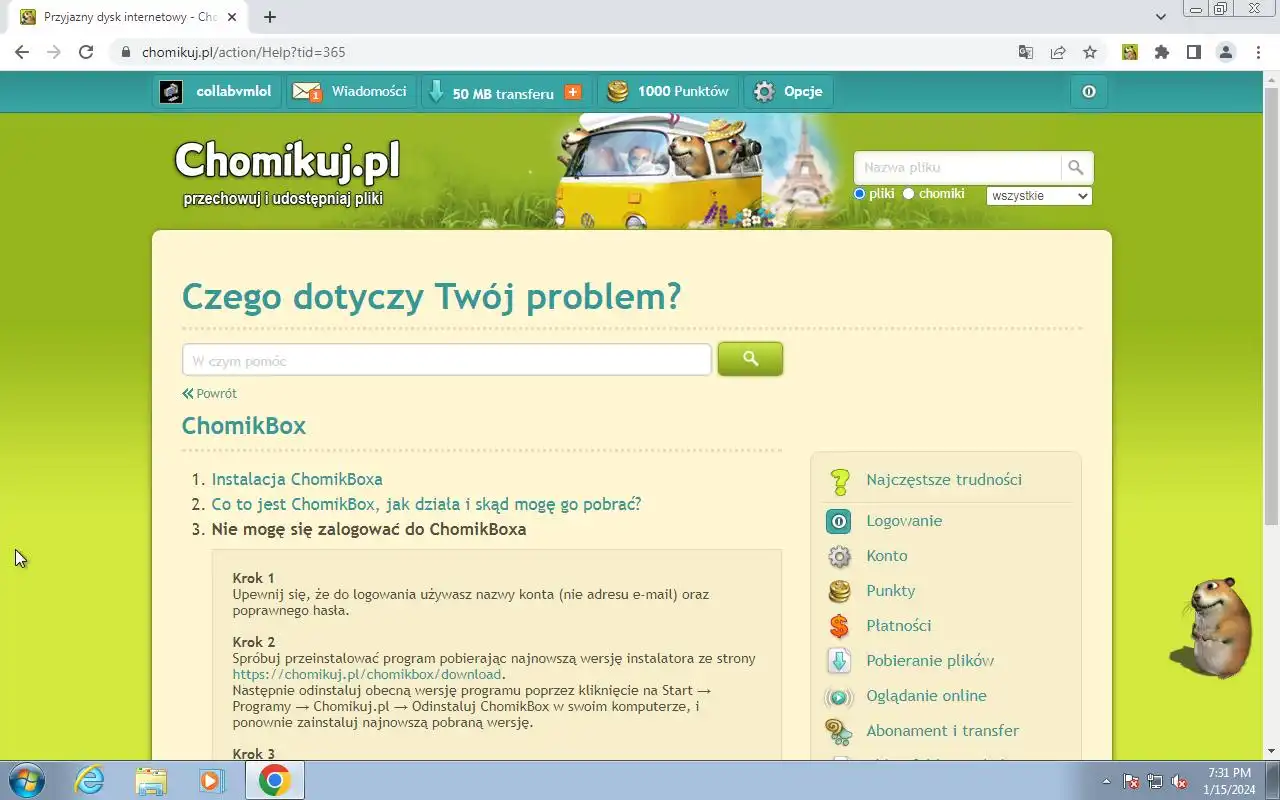Image resolution: width=1280 pixels, height=800 pixels.
Task: Open the Logowanie help category
Action: point(904,521)
